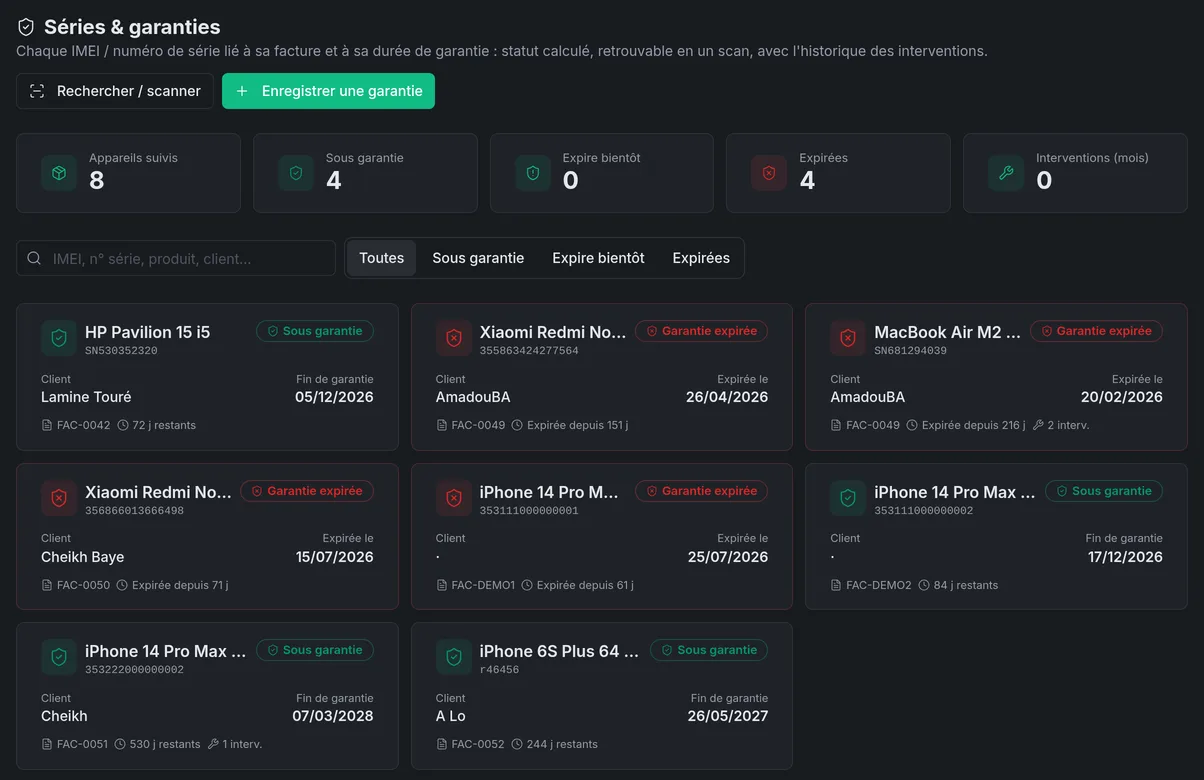Click the Garantie expirée badge on iPhone 14 Pro

pos(701,491)
